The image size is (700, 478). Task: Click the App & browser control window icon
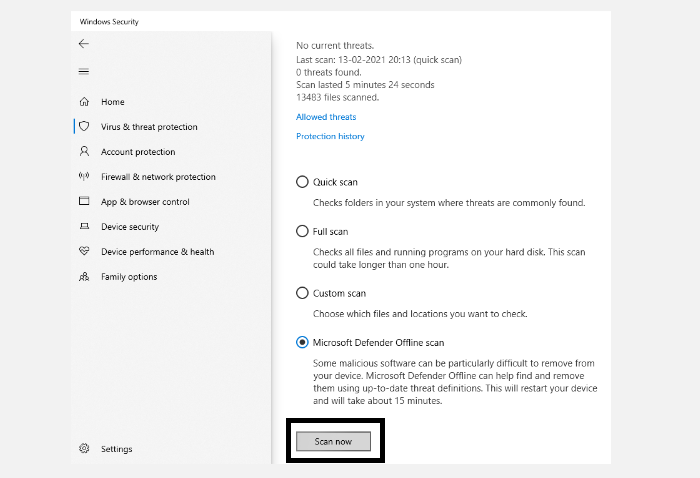84,201
